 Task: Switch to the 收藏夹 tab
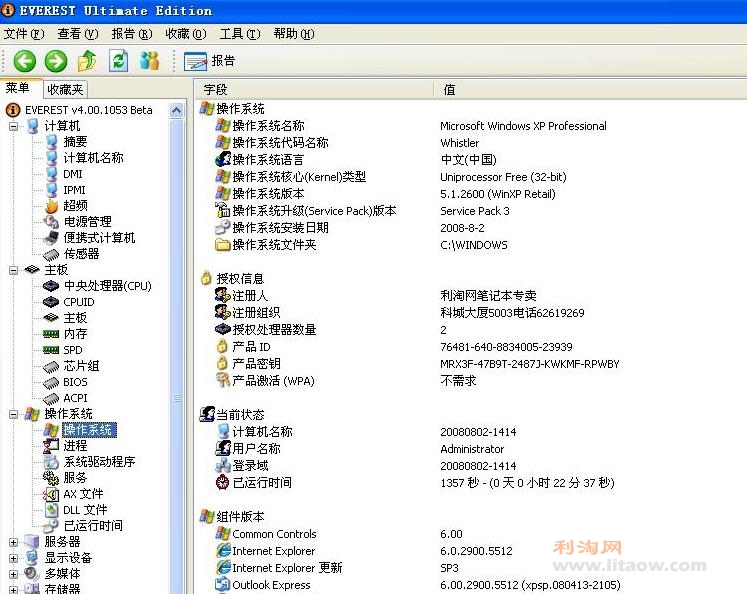point(65,90)
